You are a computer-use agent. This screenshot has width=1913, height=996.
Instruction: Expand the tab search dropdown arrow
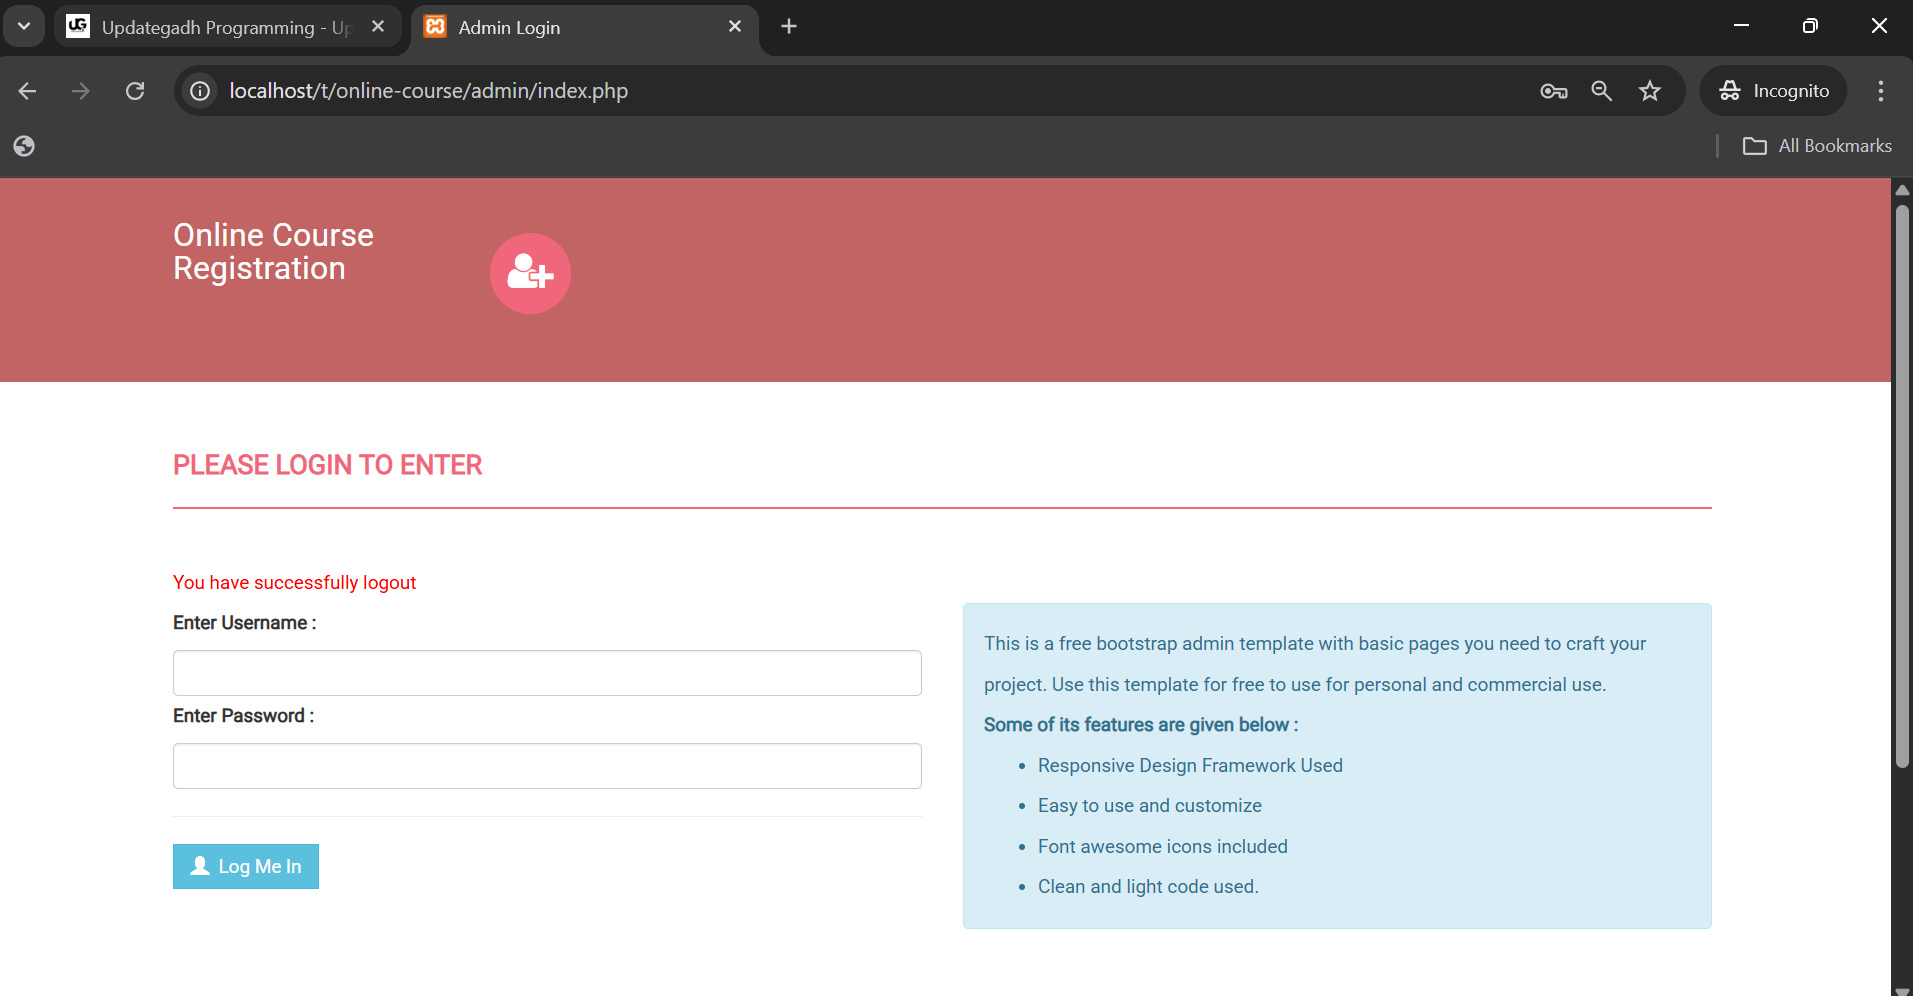24,26
